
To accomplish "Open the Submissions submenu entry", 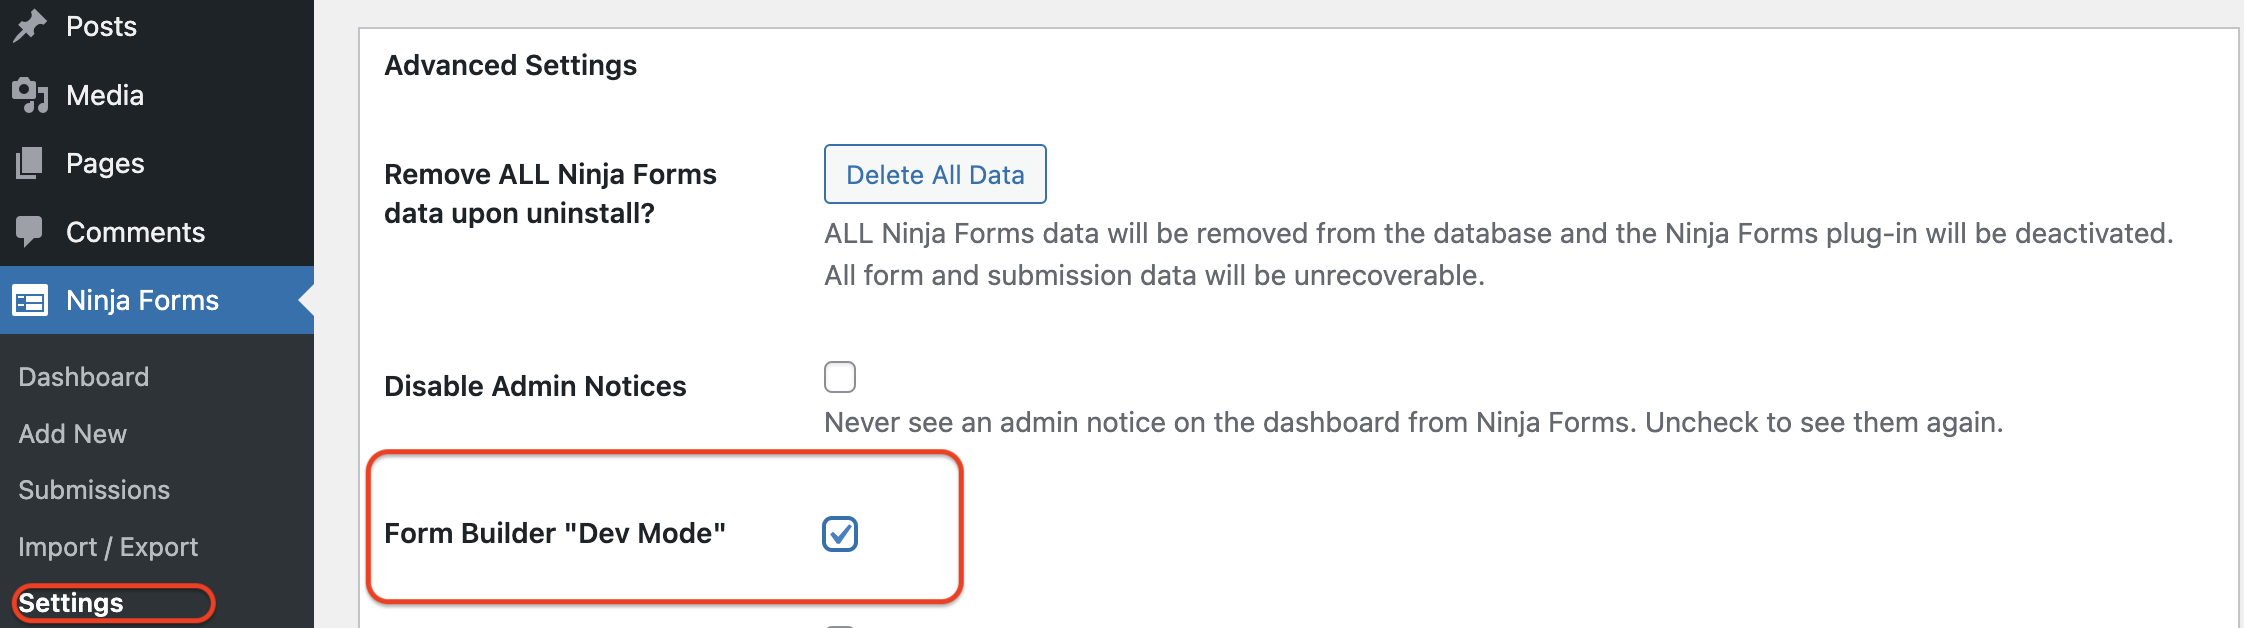I will [x=93, y=490].
